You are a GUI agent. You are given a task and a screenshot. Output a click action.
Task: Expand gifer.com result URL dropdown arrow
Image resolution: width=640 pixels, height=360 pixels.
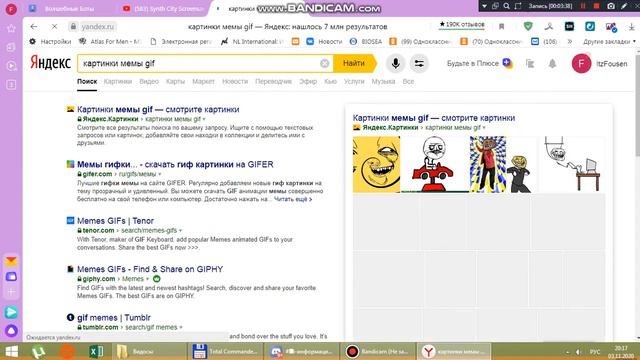160,174
